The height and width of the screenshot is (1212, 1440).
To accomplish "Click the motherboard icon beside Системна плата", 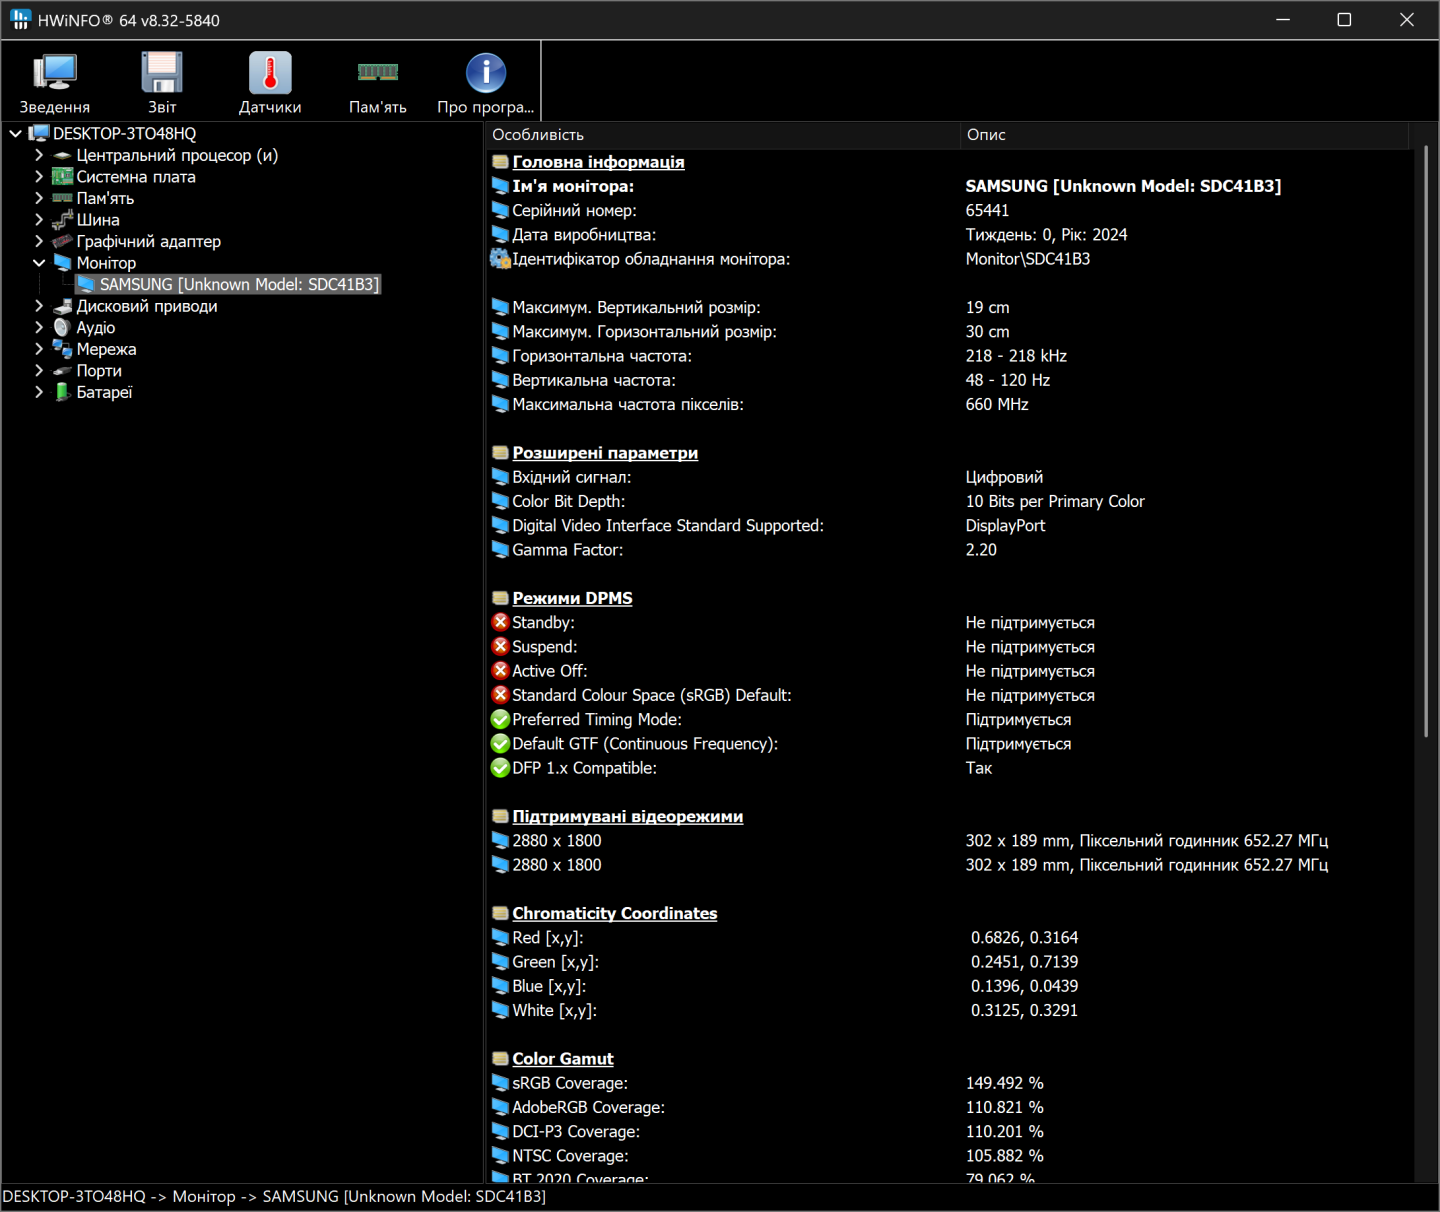I will tap(62, 177).
